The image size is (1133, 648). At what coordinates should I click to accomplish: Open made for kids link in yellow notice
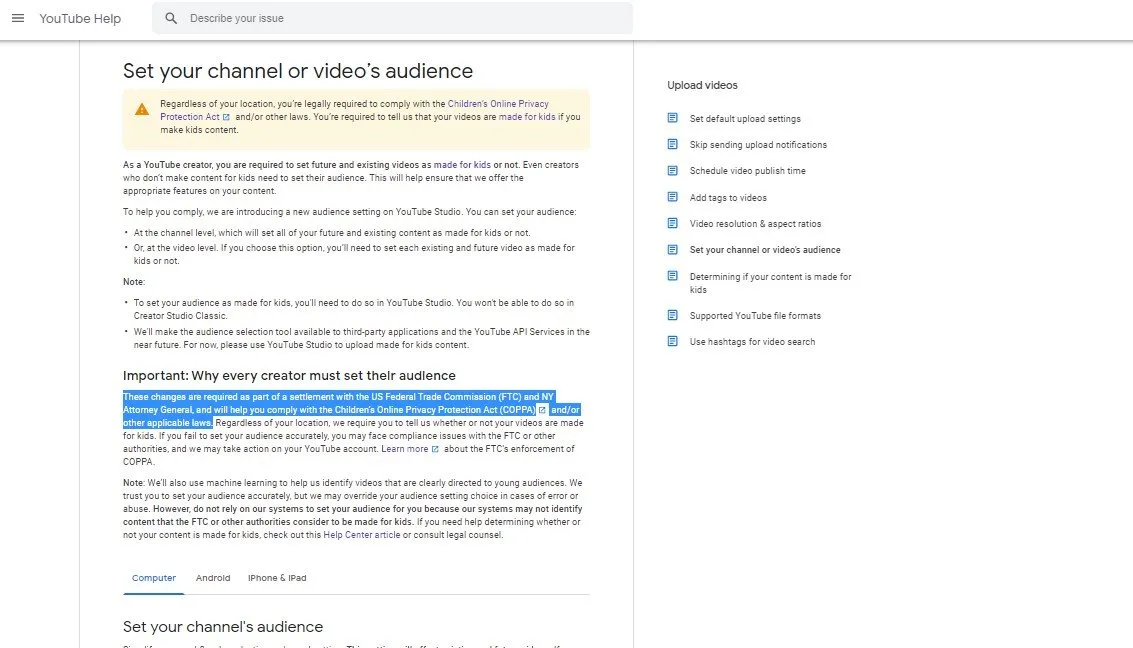(527, 117)
